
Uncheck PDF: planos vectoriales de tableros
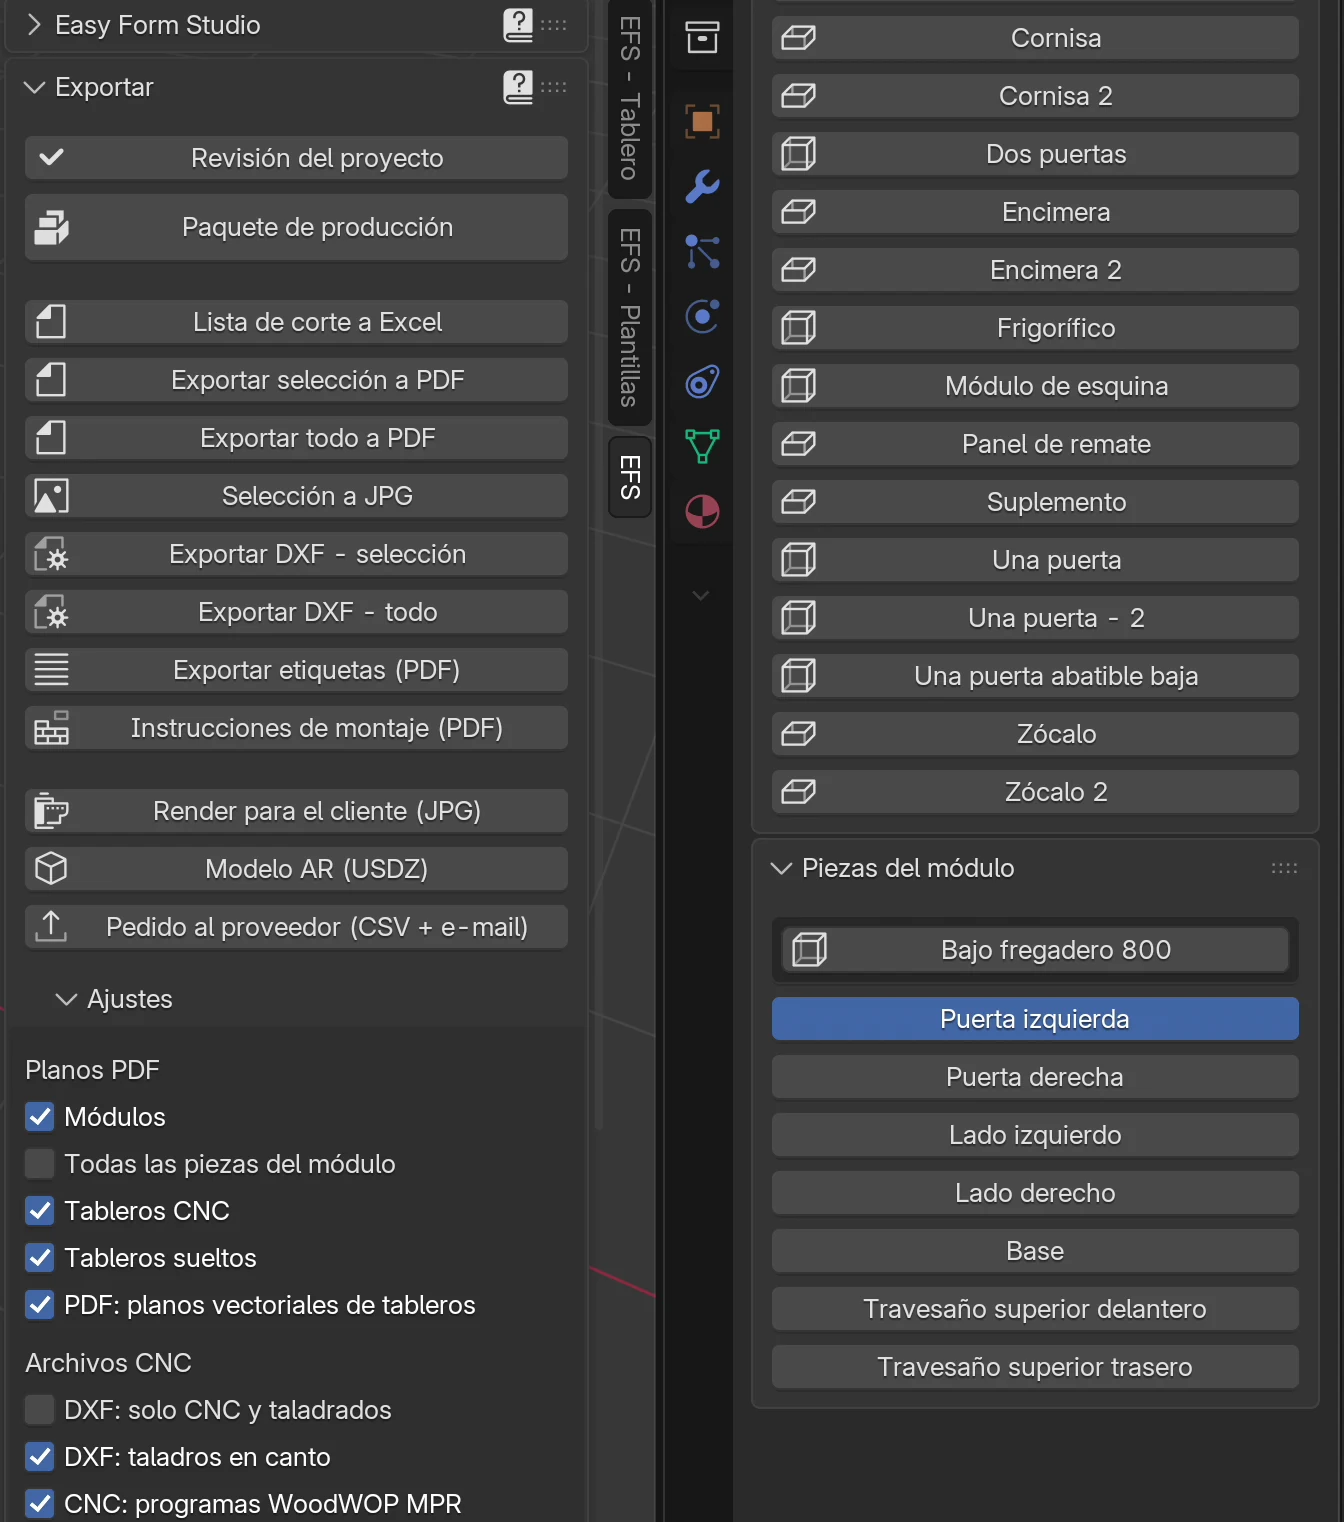click(x=40, y=1305)
